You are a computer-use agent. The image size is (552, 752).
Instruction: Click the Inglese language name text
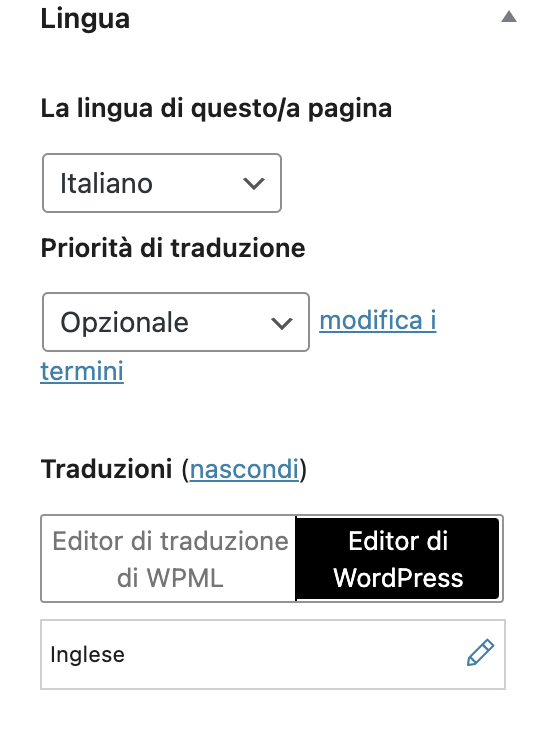pyautogui.click(x=87, y=655)
